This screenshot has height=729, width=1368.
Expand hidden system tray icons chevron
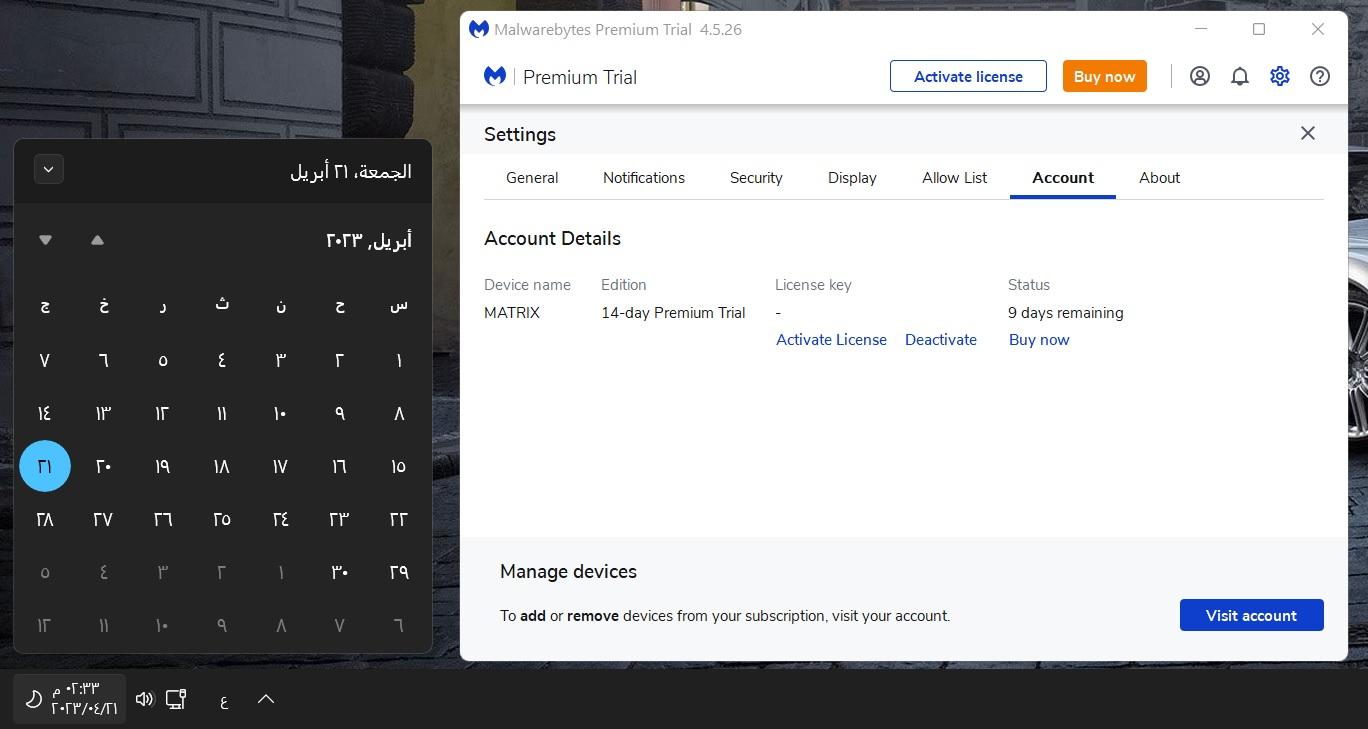(266, 699)
